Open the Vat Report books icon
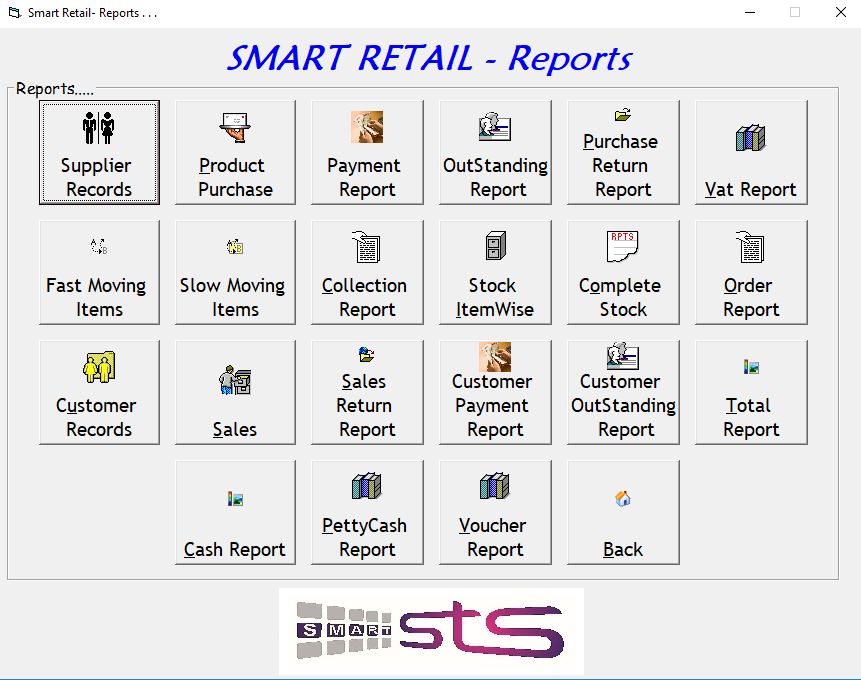This screenshot has width=861, height=680. (751, 137)
